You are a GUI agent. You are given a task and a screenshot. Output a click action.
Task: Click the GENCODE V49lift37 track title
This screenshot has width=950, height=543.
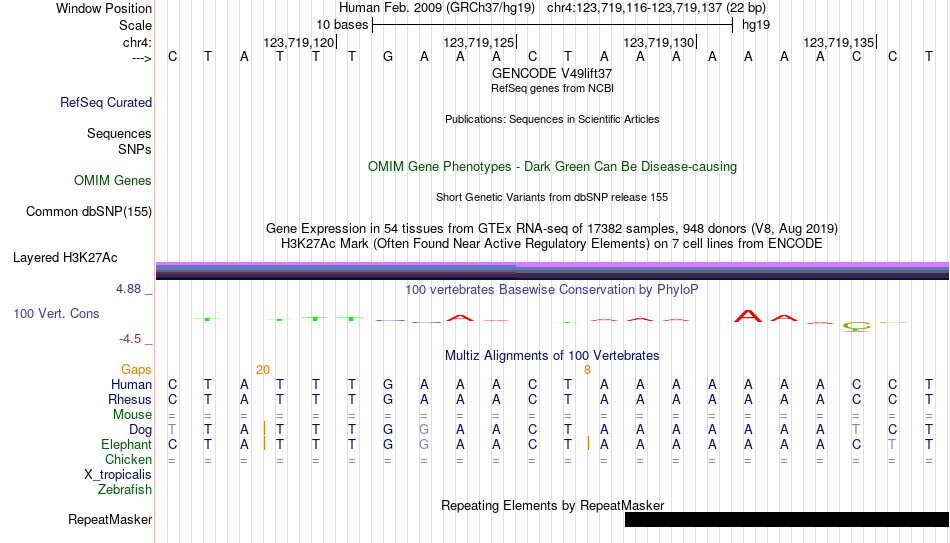(552, 73)
